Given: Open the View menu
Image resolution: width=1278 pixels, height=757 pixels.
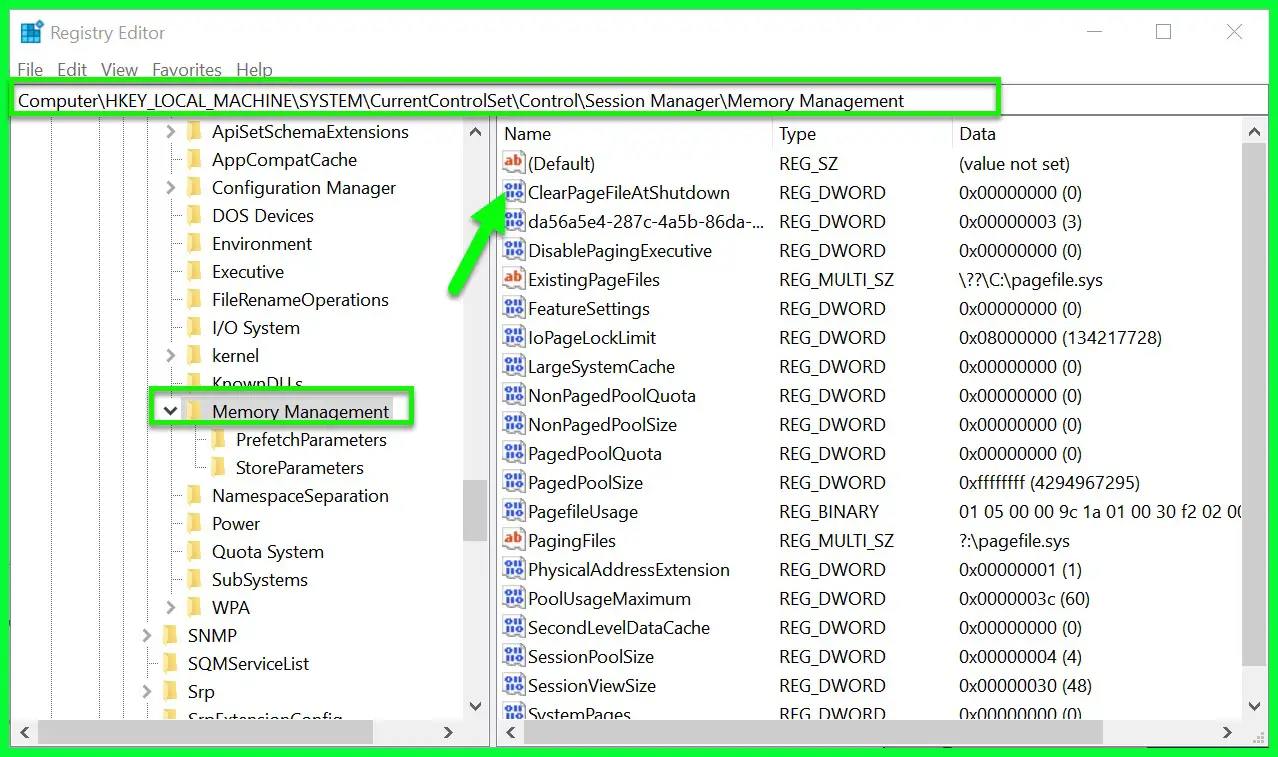Looking at the screenshot, I should (x=120, y=69).
